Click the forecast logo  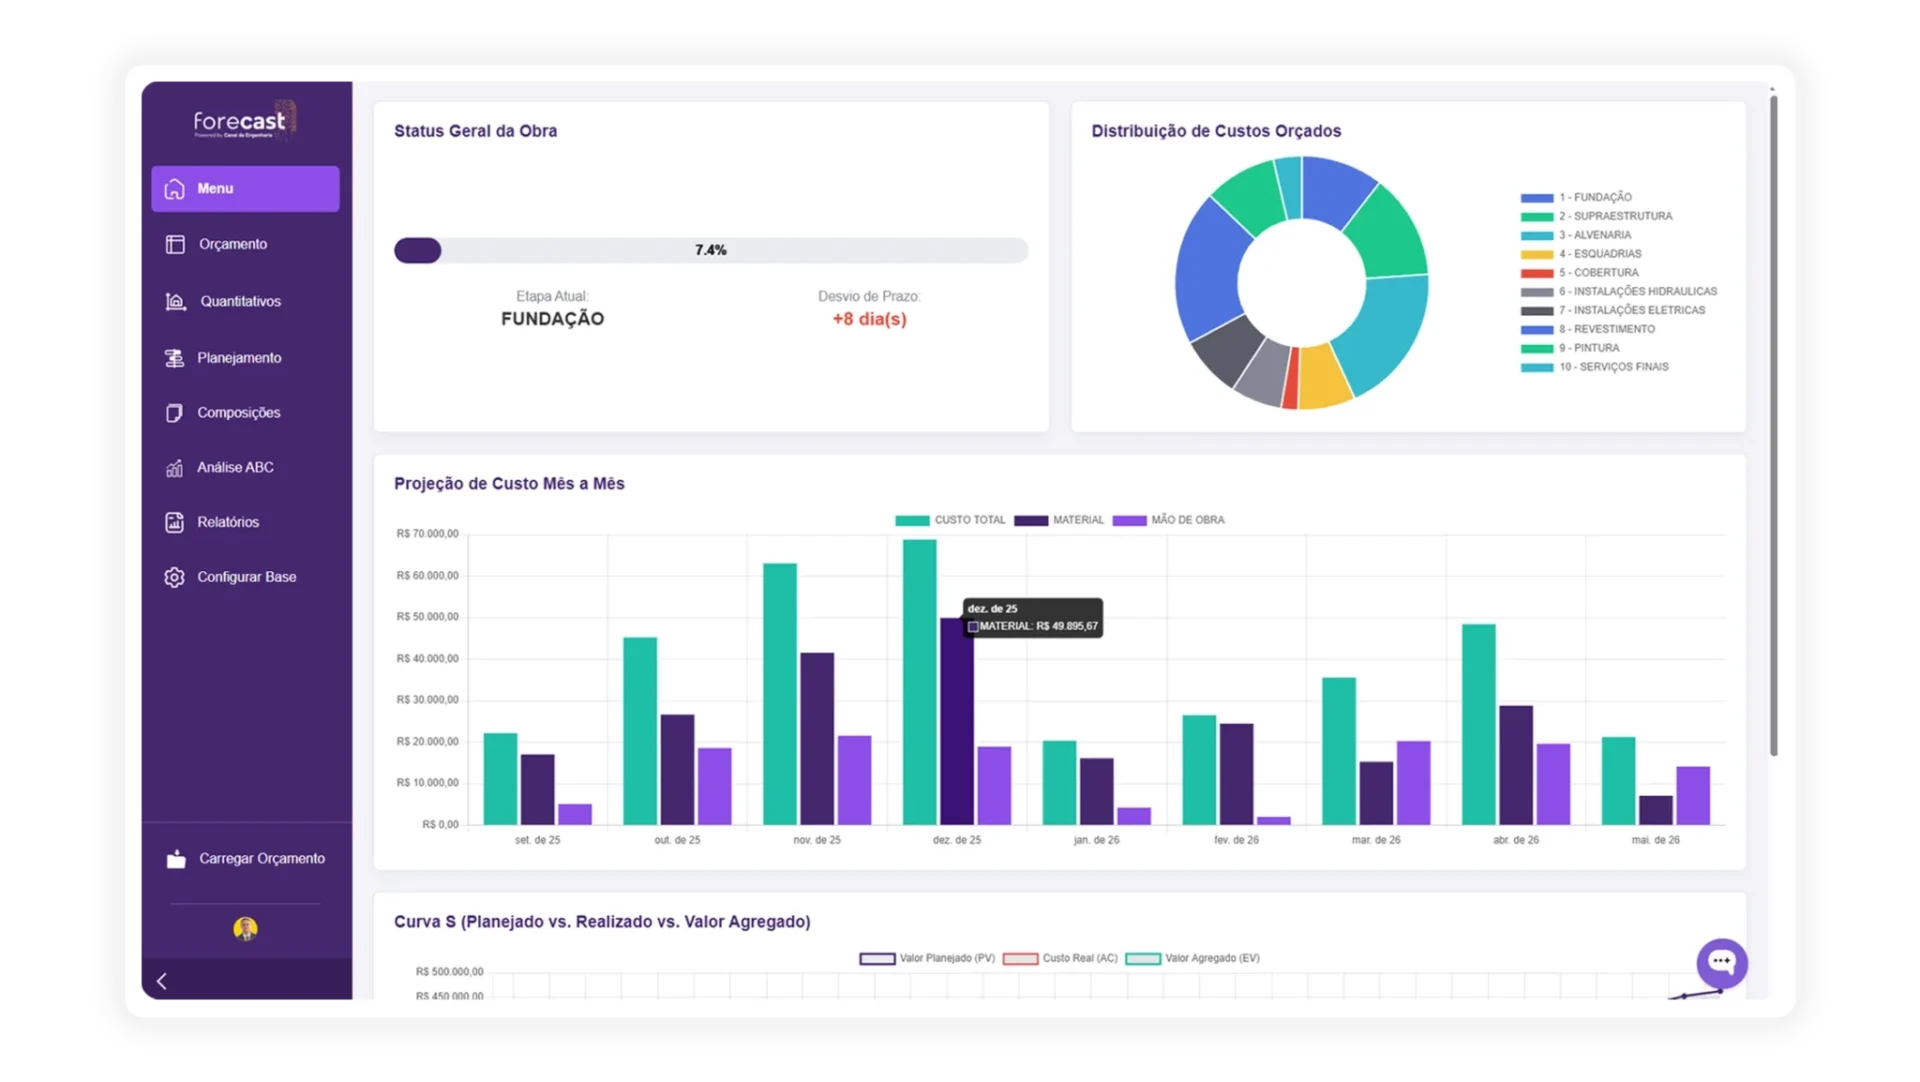point(240,123)
